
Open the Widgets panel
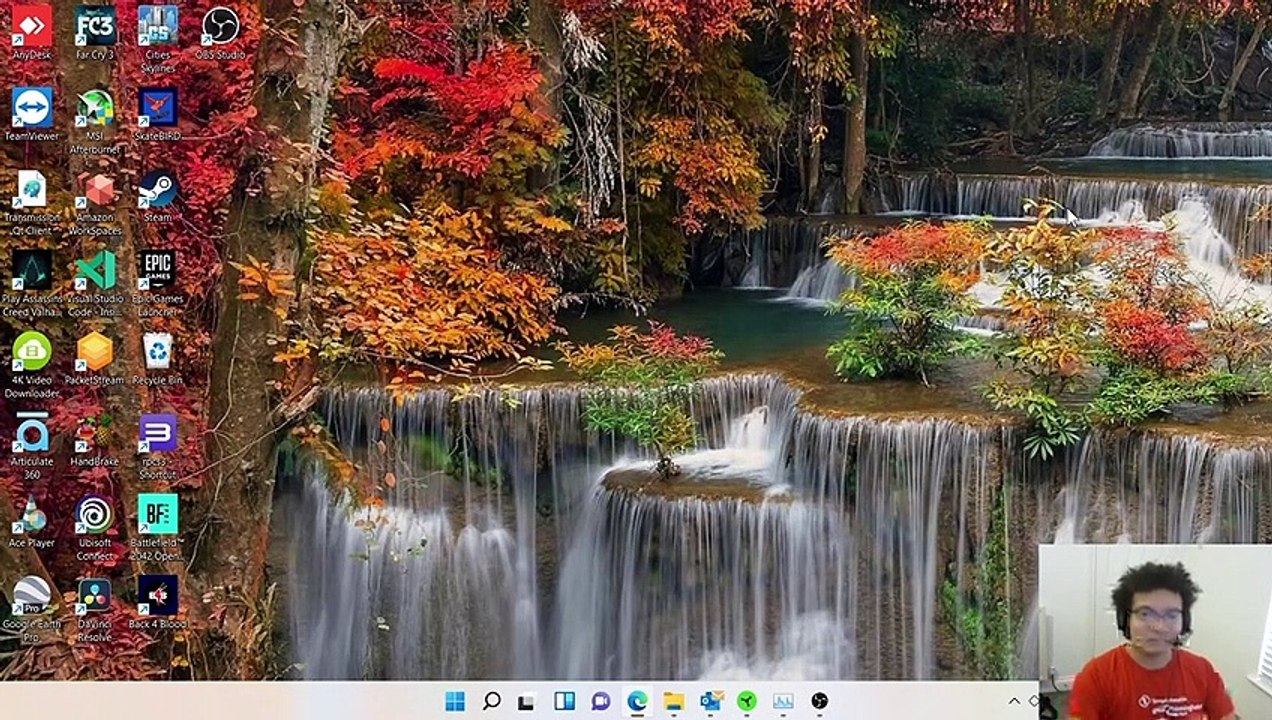(x=564, y=701)
